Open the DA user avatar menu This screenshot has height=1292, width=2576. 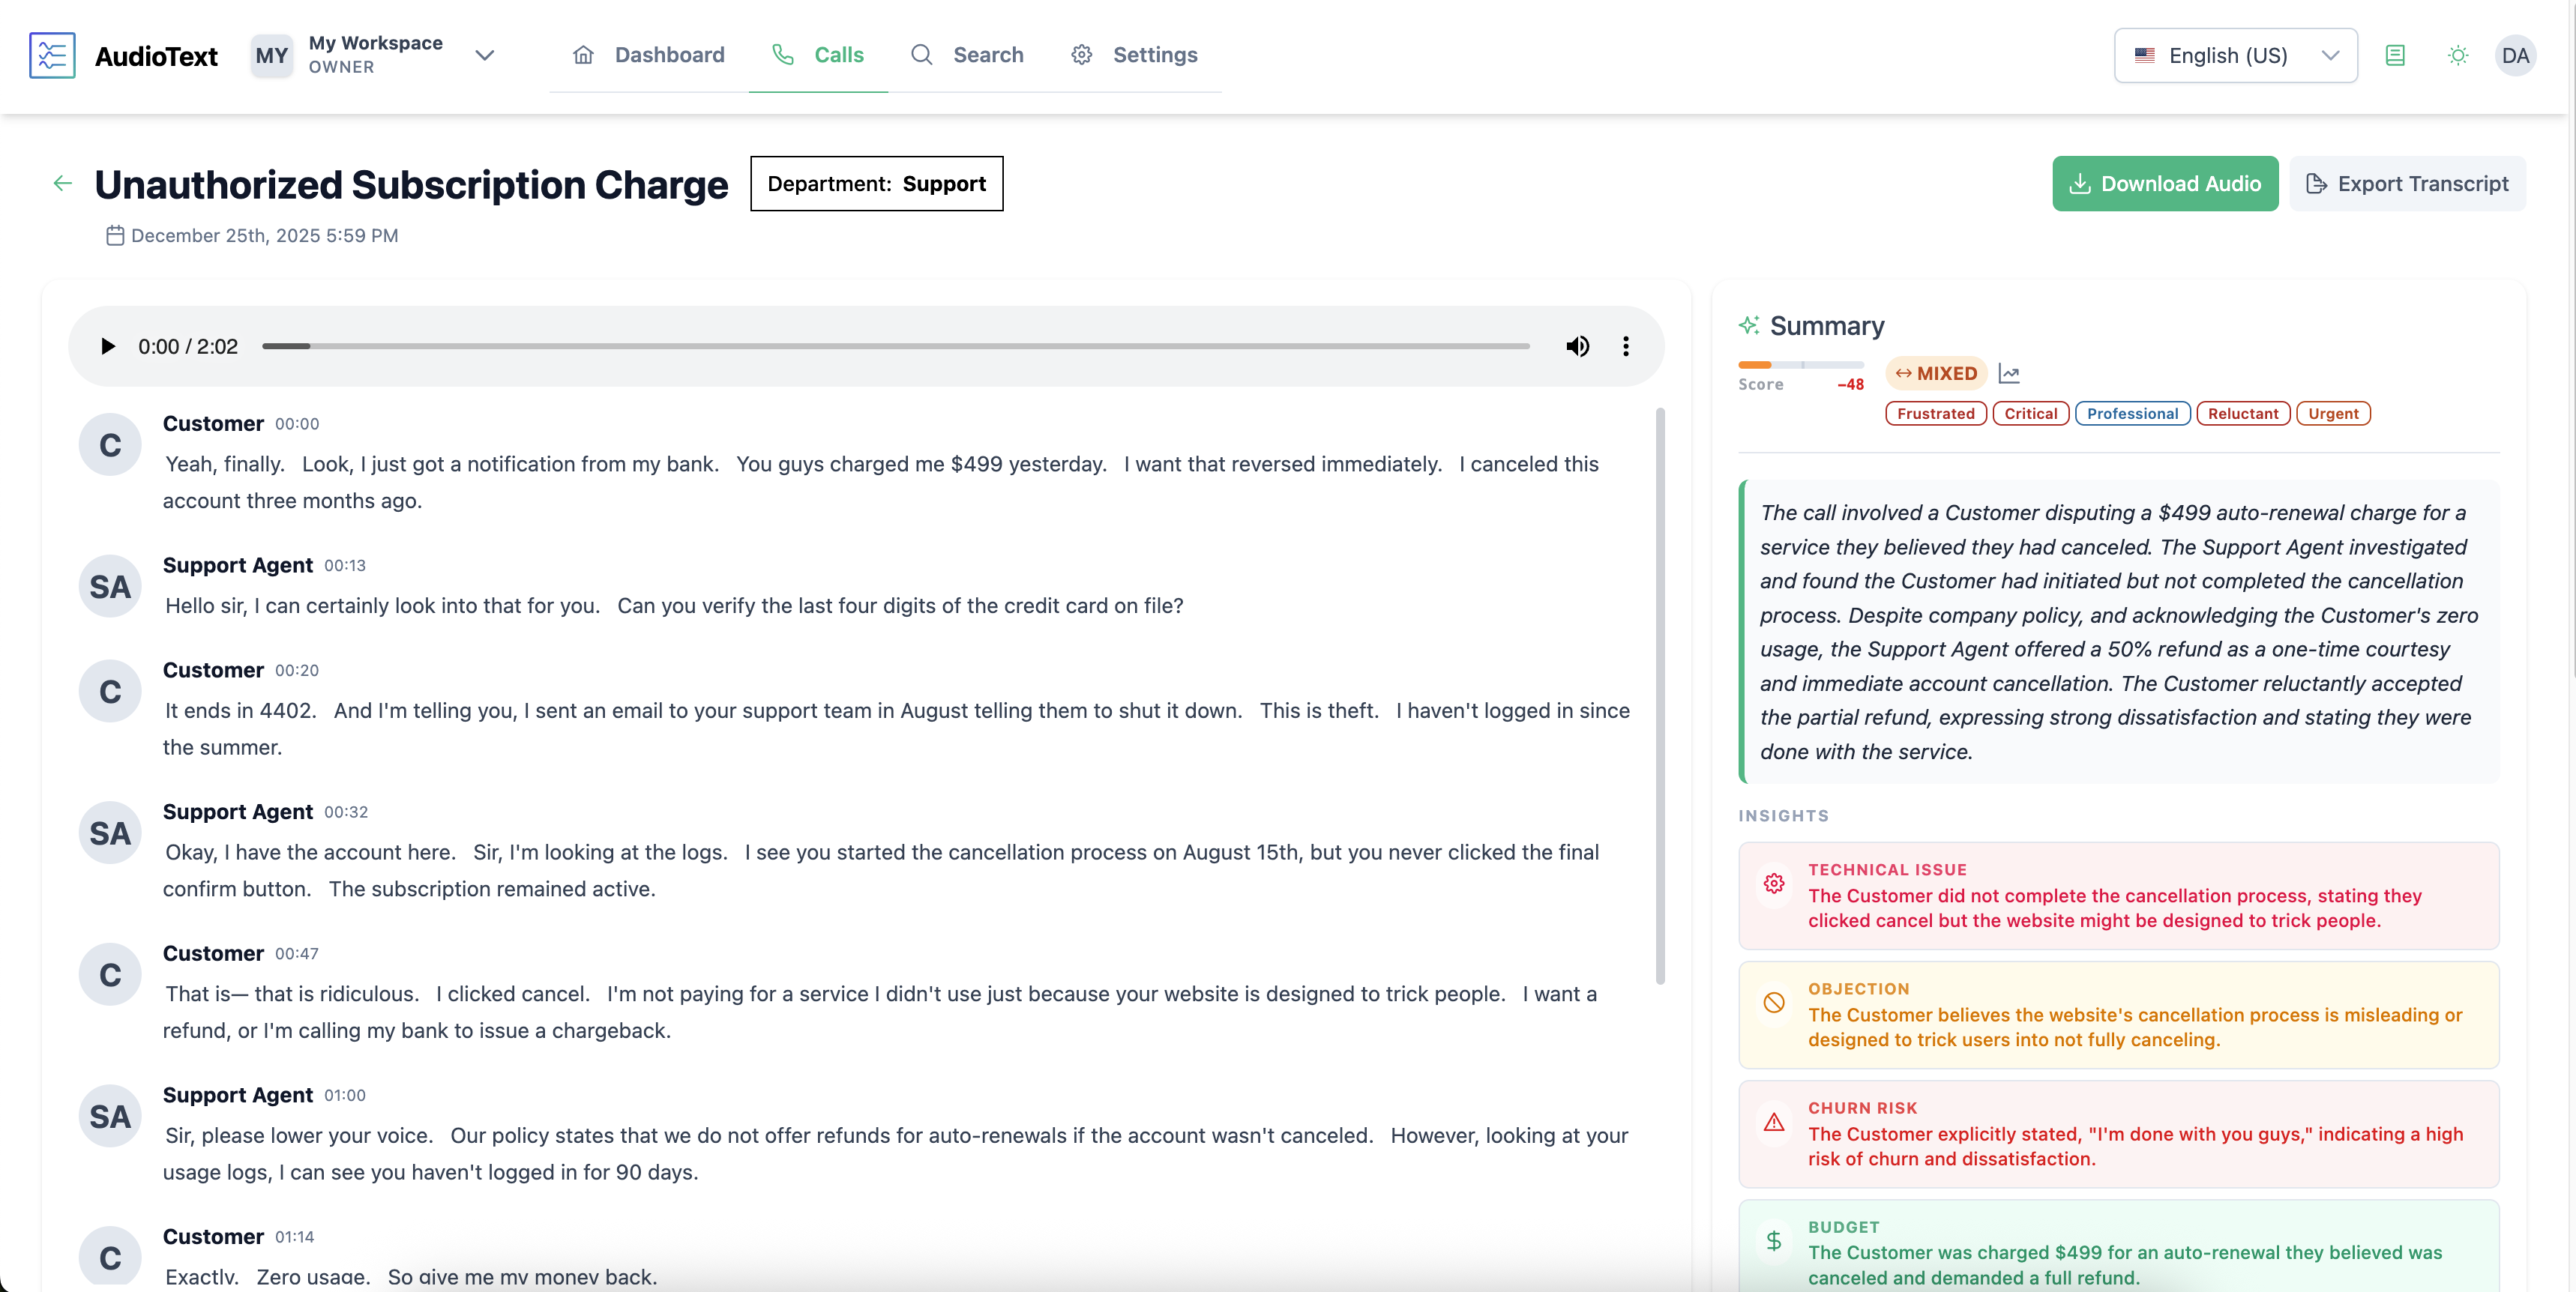2517,55
